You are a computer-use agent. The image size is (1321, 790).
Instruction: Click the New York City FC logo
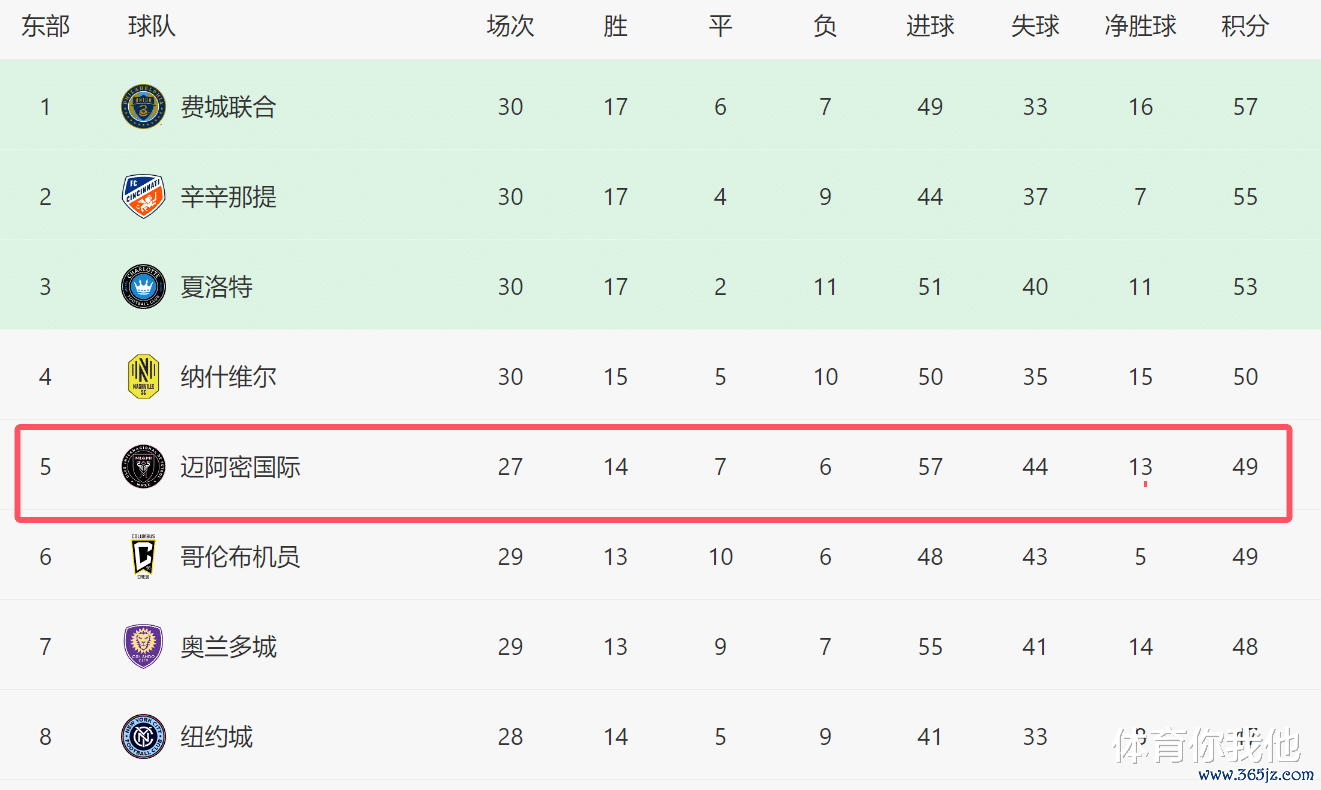(x=143, y=737)
